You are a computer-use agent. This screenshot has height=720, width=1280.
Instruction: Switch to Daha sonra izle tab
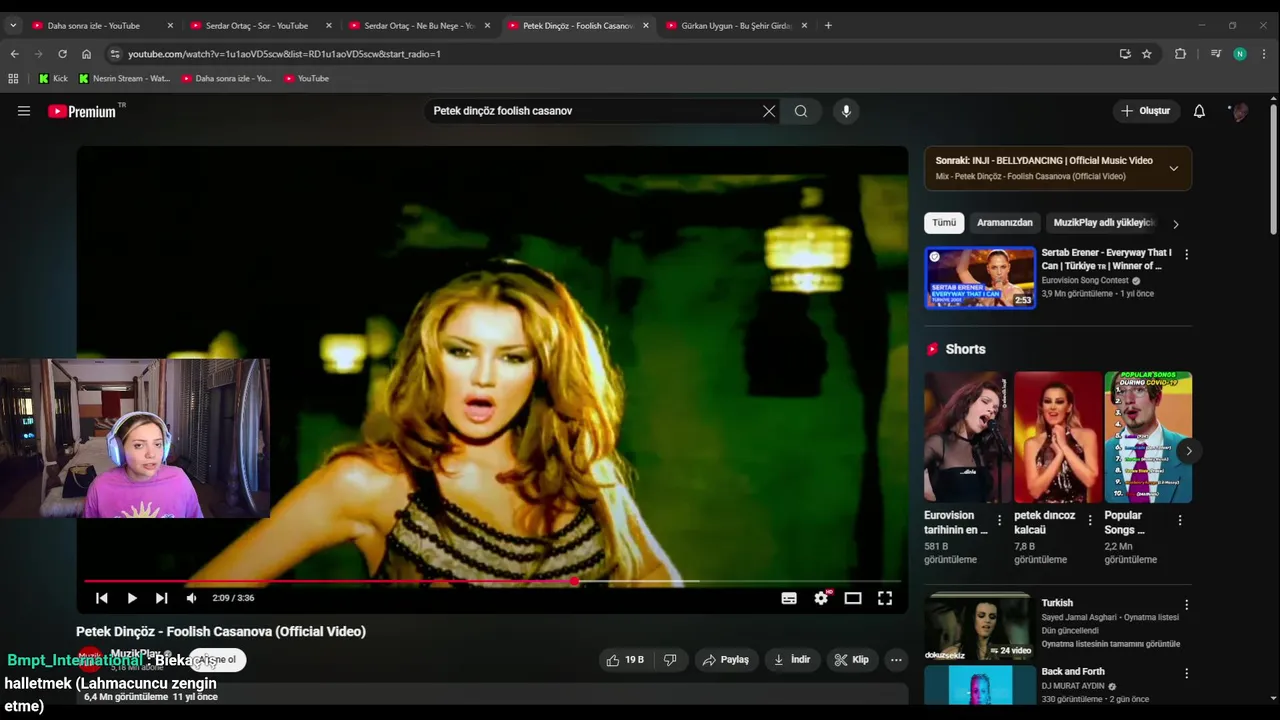[x=93, y=26]
